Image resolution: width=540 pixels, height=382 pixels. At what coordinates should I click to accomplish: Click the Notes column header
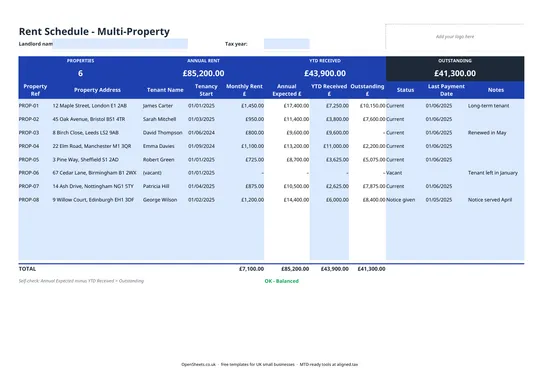[496, 90]
